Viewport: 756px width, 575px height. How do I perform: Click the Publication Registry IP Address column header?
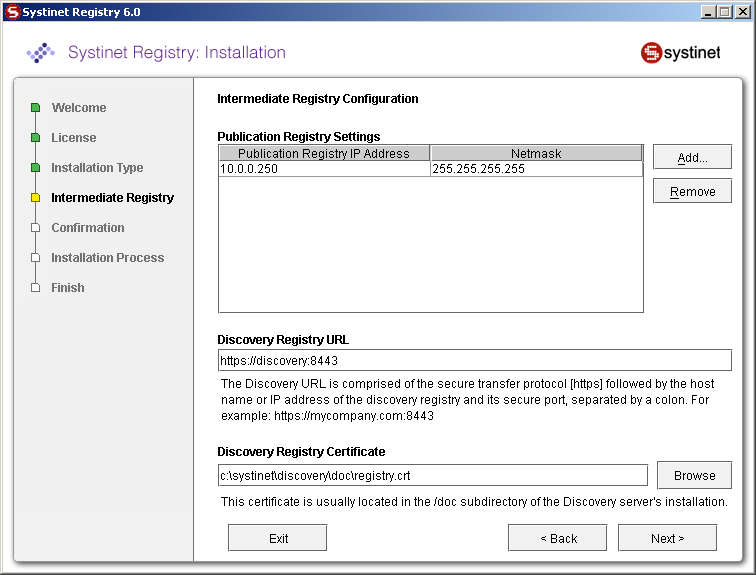tap(324, 153)
